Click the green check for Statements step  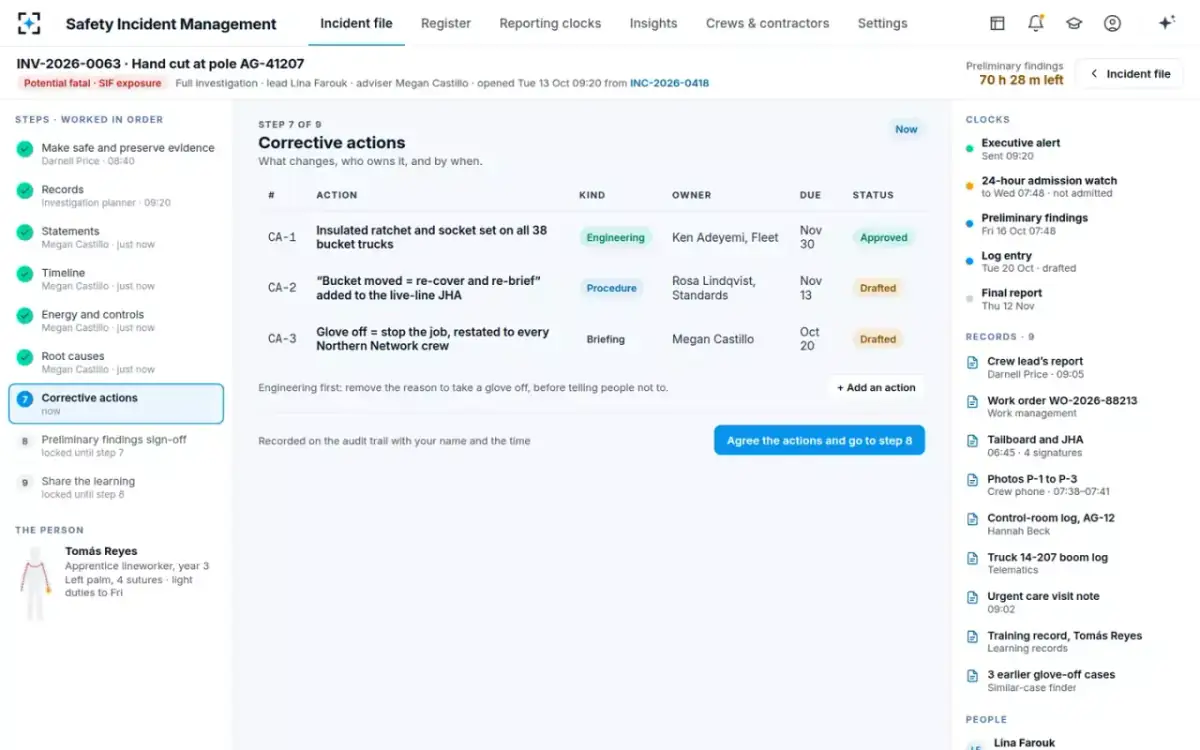pyautogui.click(x=25, y=232)
